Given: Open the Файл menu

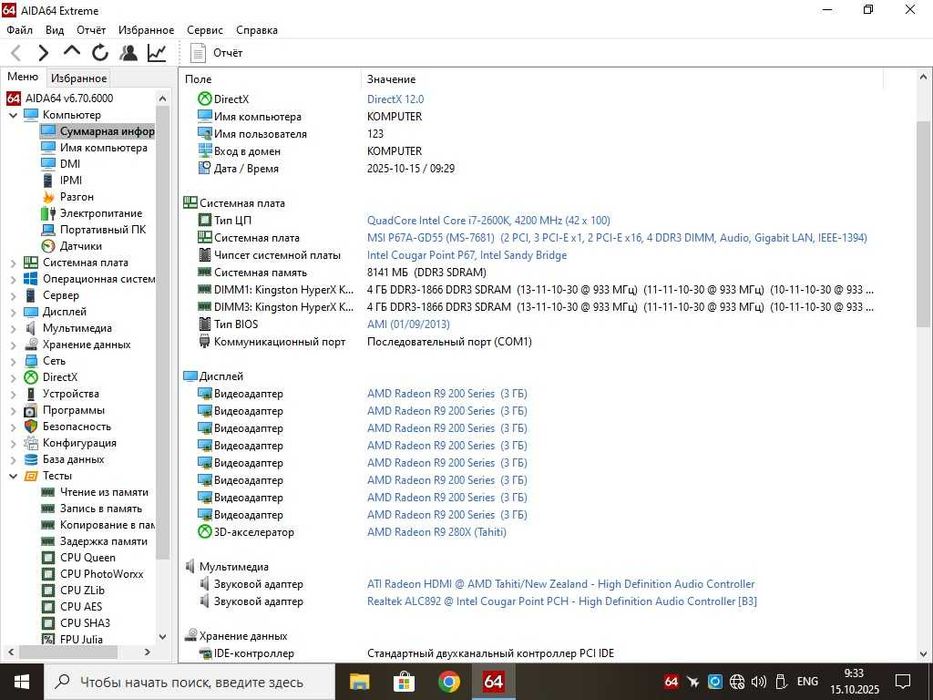Looking at the screenshot, I should tap(20, 30).
